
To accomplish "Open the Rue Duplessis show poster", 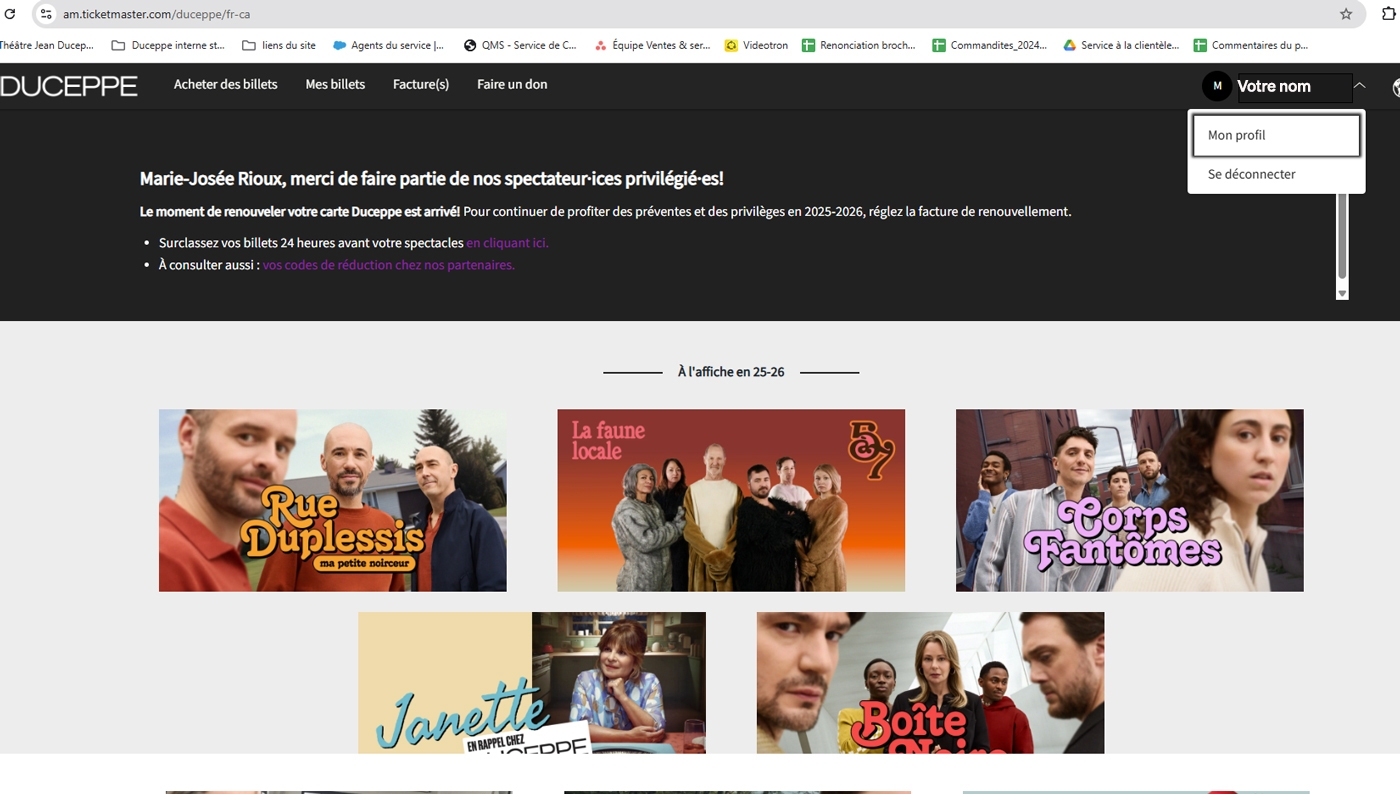I will tap(332, 500).
